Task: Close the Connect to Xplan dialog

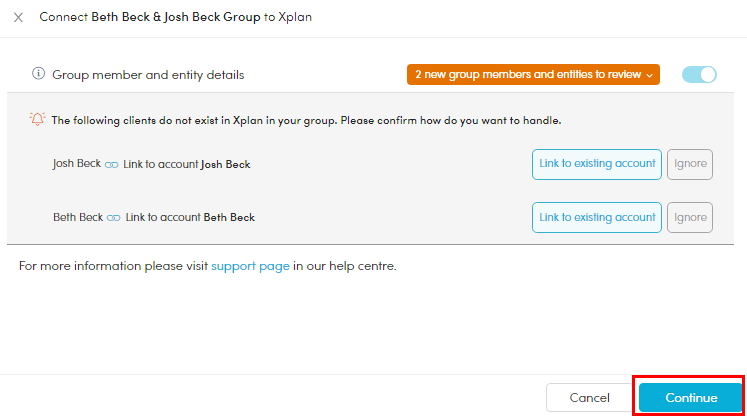Action: tap(18, 18)
